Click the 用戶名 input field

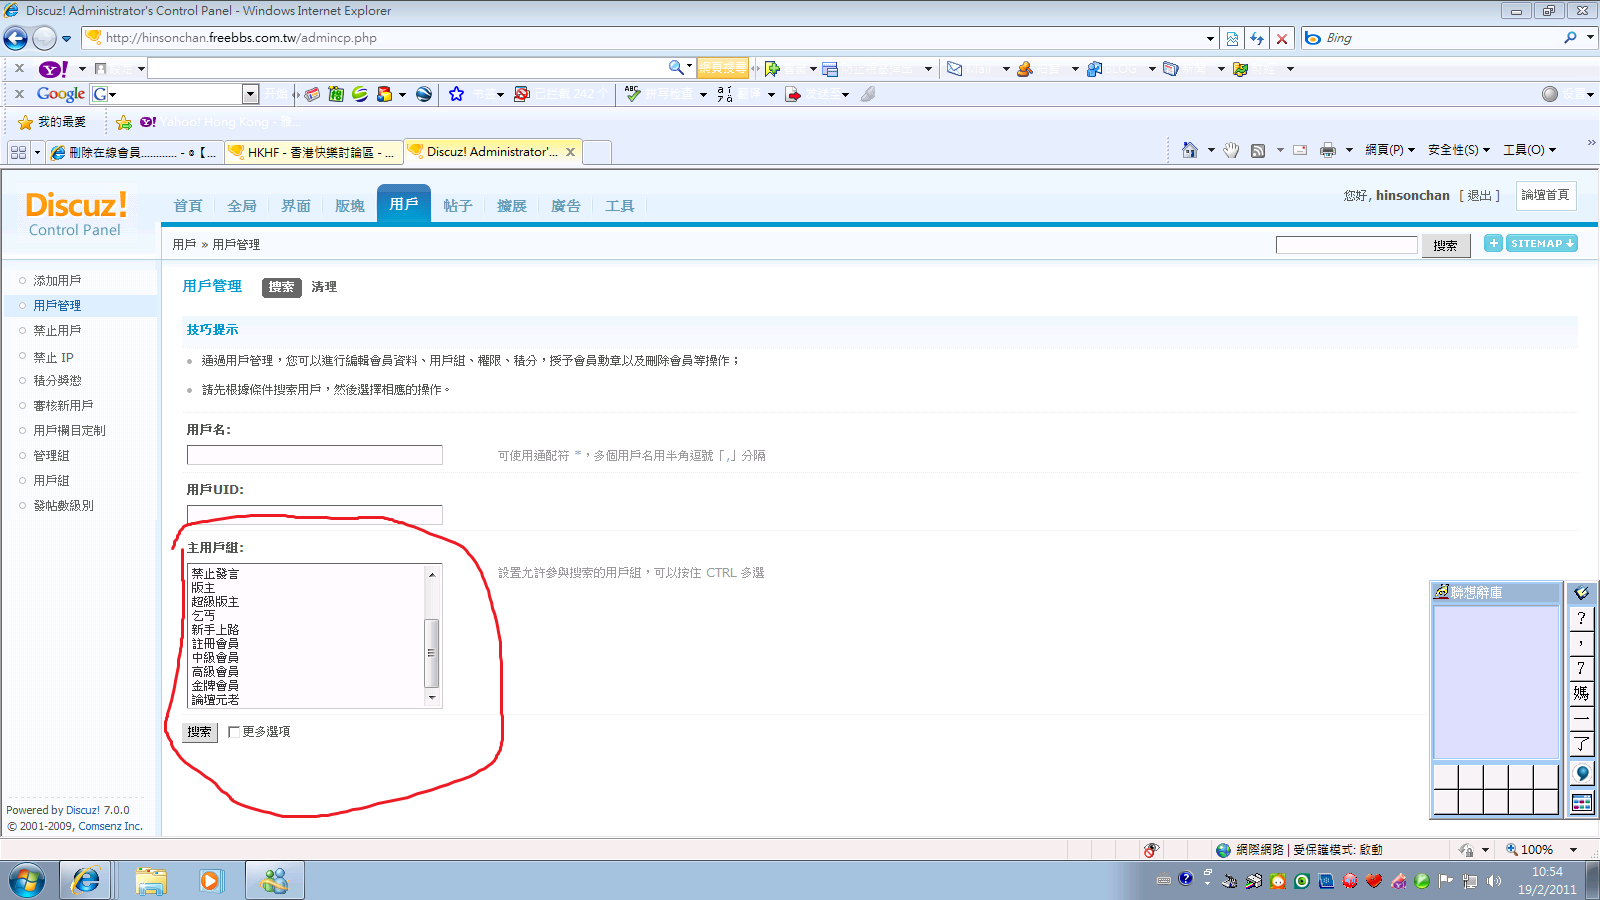tap(314, 455)
